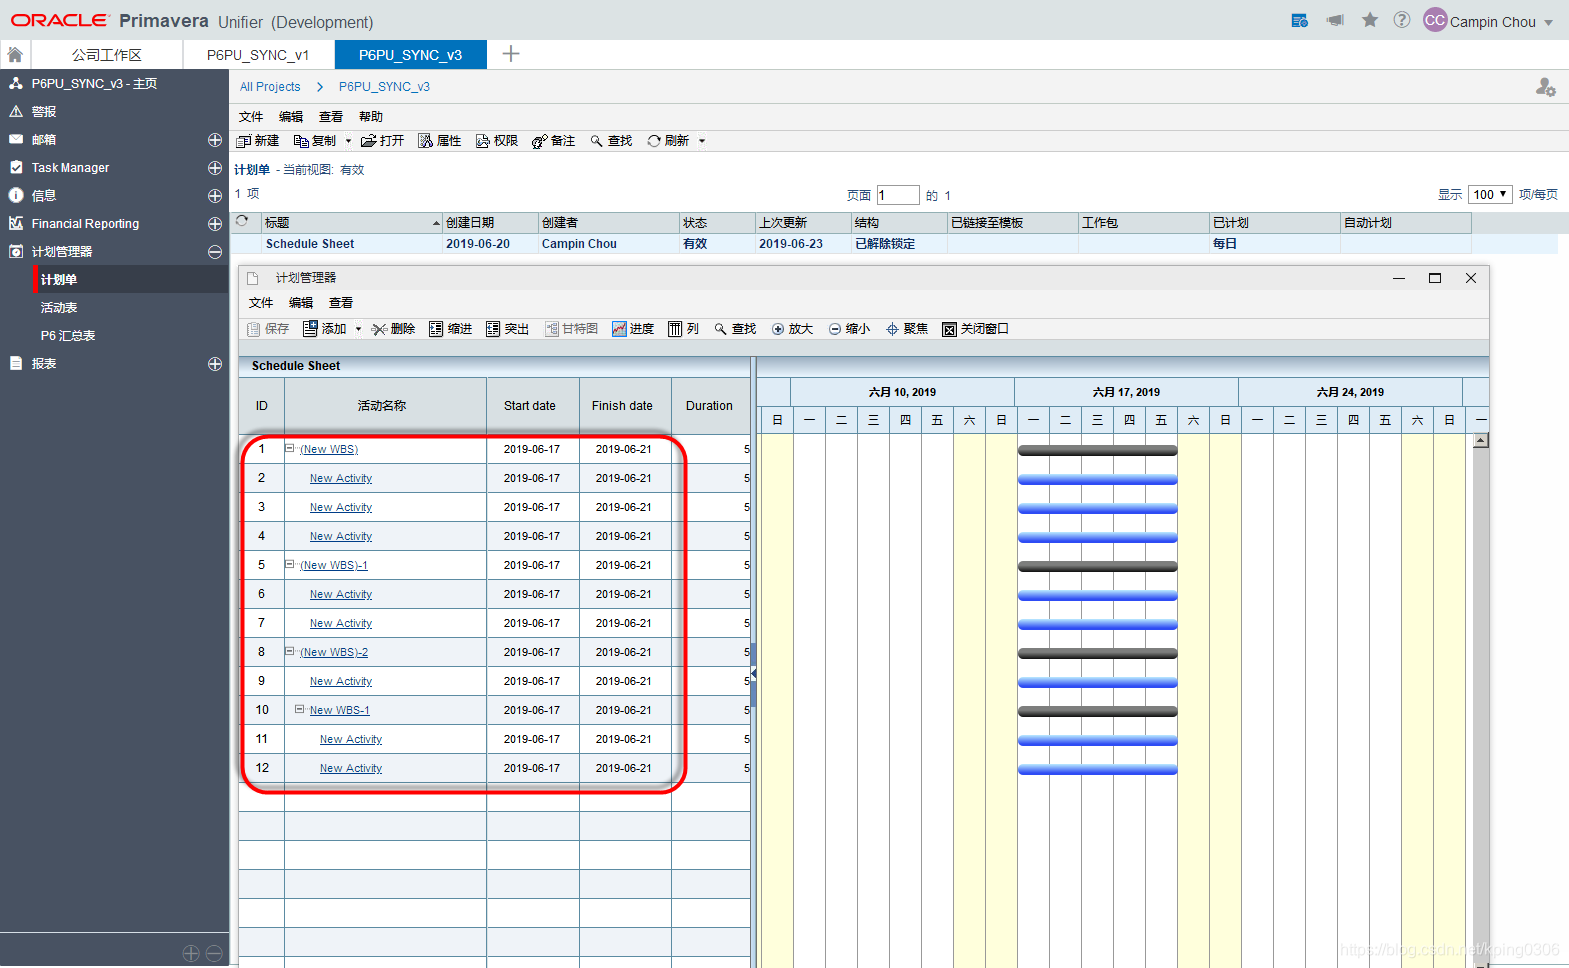Collapse the (New WBS)-1 tree node

pos(290,564)
